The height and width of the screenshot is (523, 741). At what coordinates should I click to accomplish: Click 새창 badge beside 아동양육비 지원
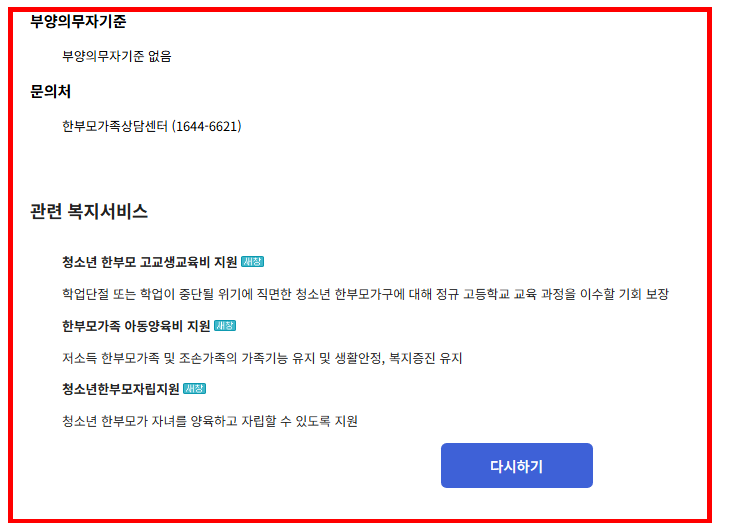point(225,326)
